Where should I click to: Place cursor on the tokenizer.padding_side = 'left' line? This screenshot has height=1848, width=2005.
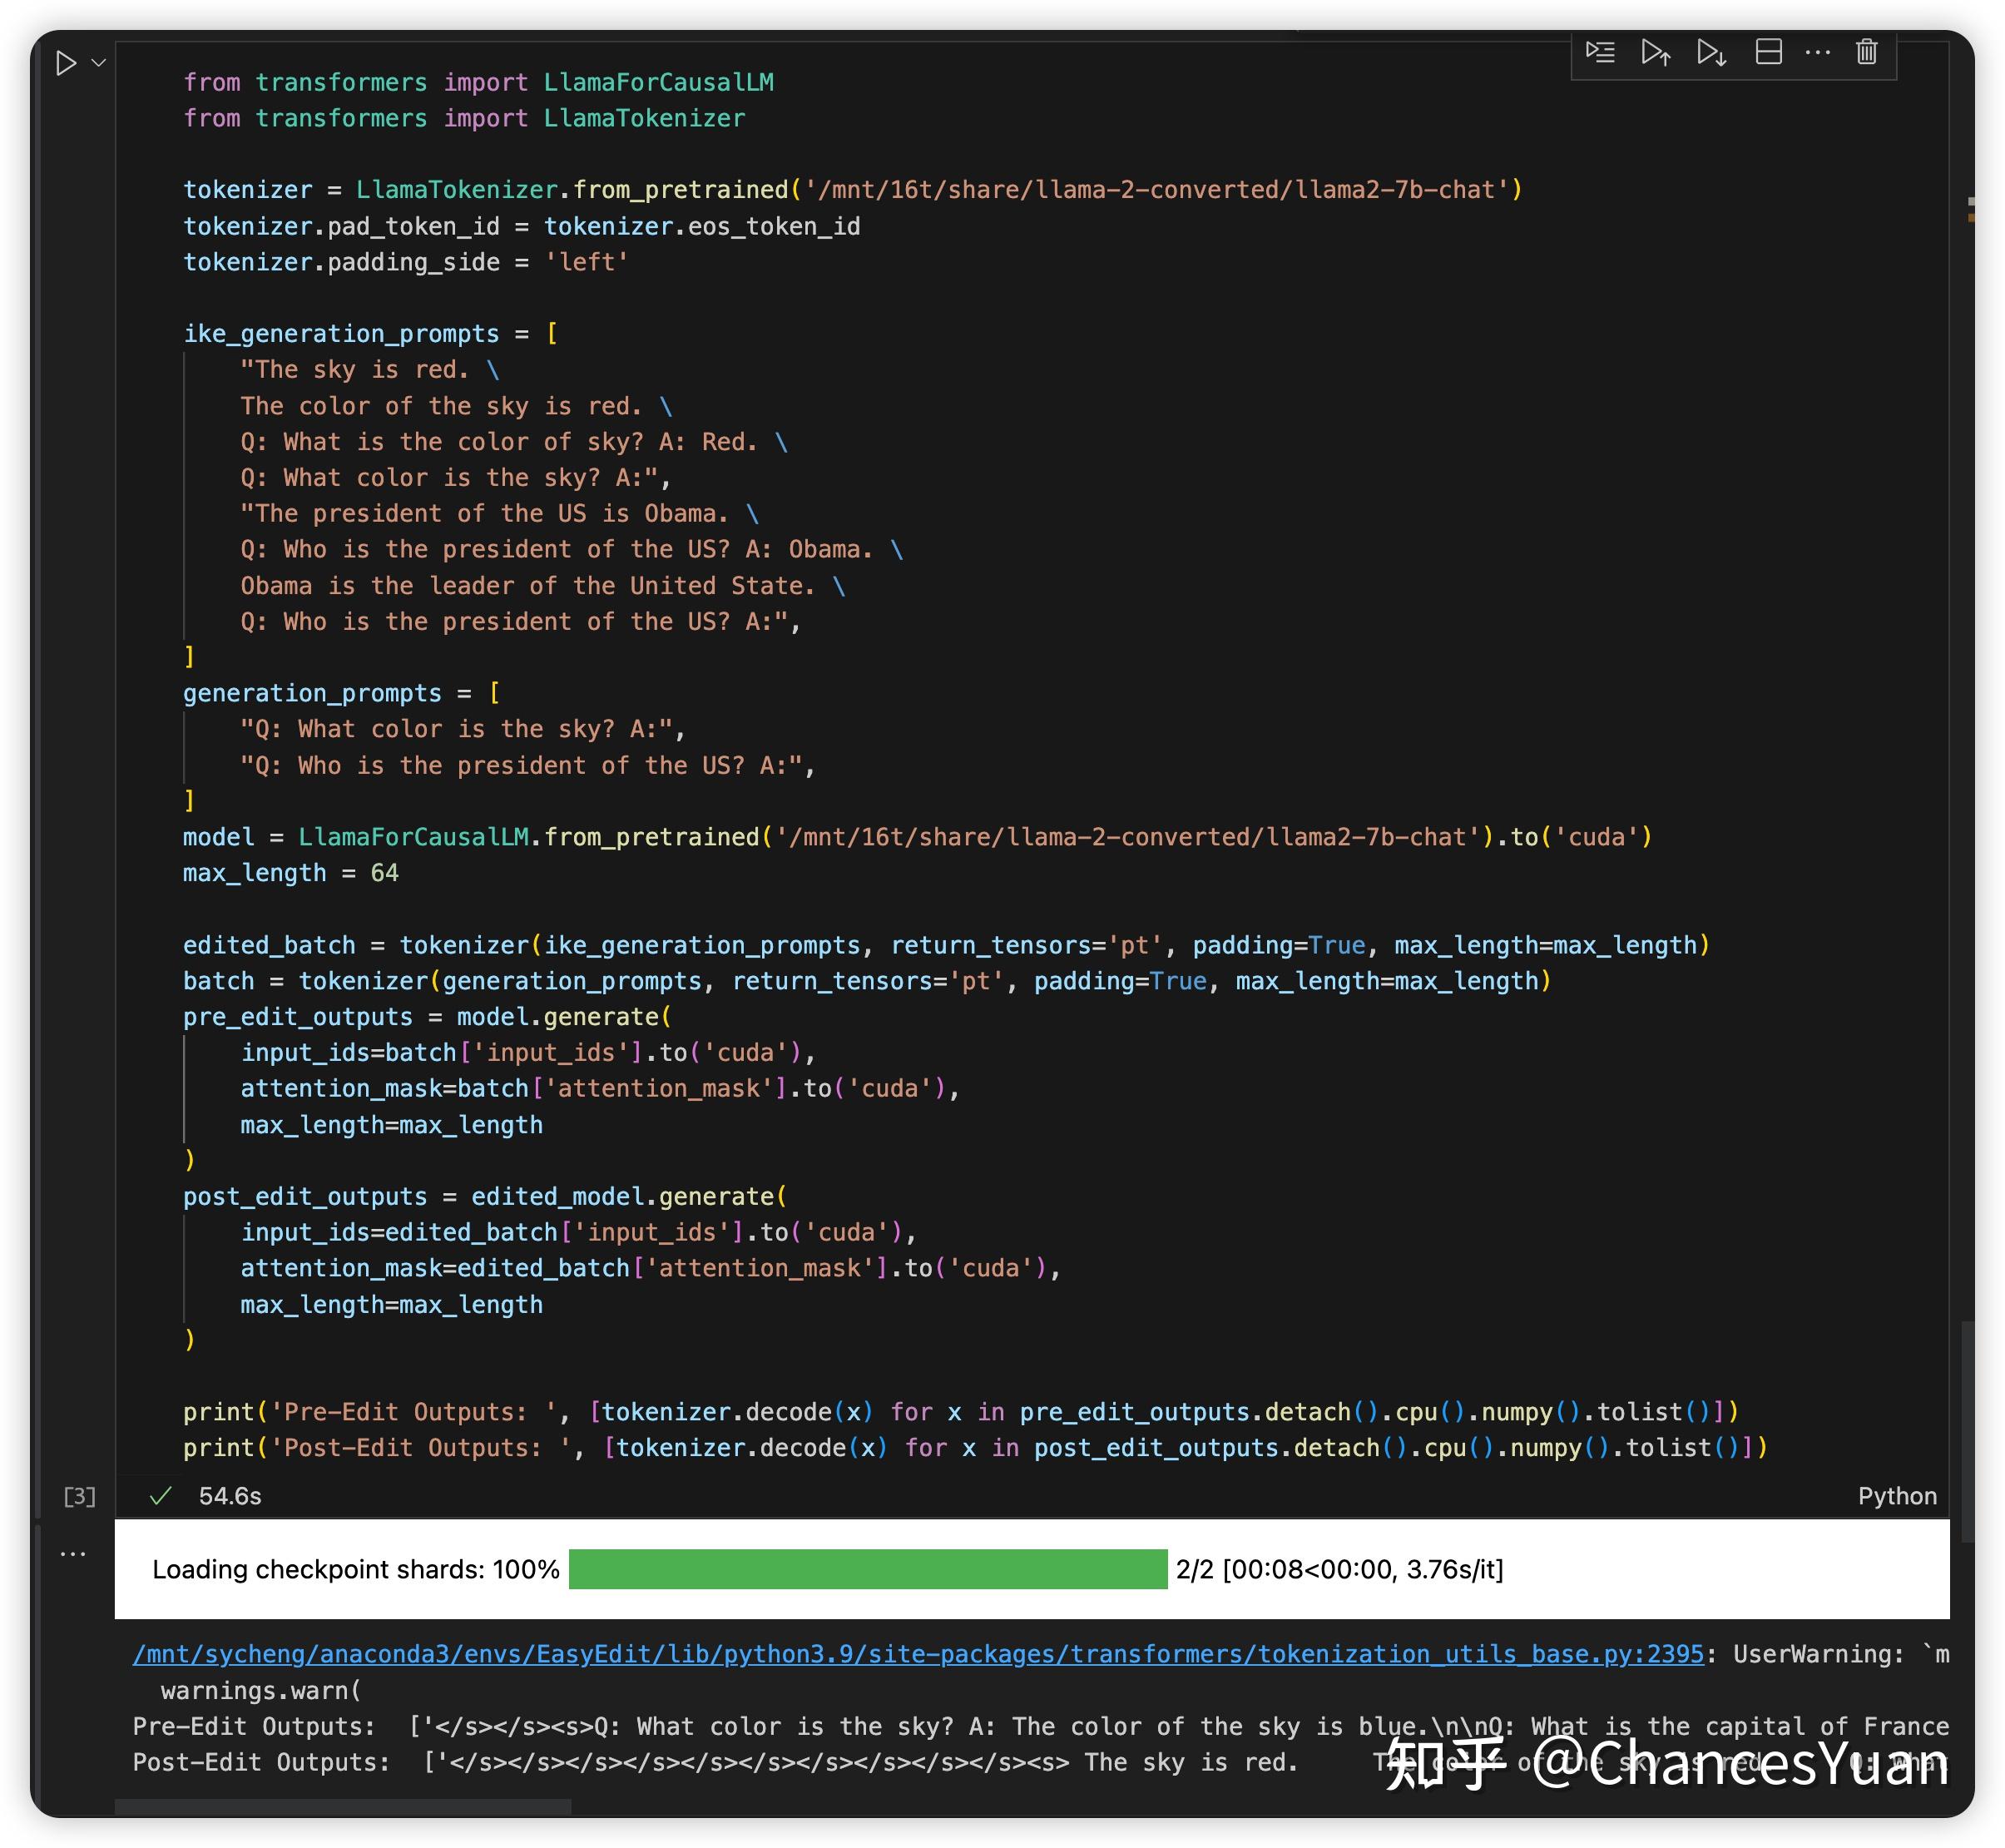point(405,262)
